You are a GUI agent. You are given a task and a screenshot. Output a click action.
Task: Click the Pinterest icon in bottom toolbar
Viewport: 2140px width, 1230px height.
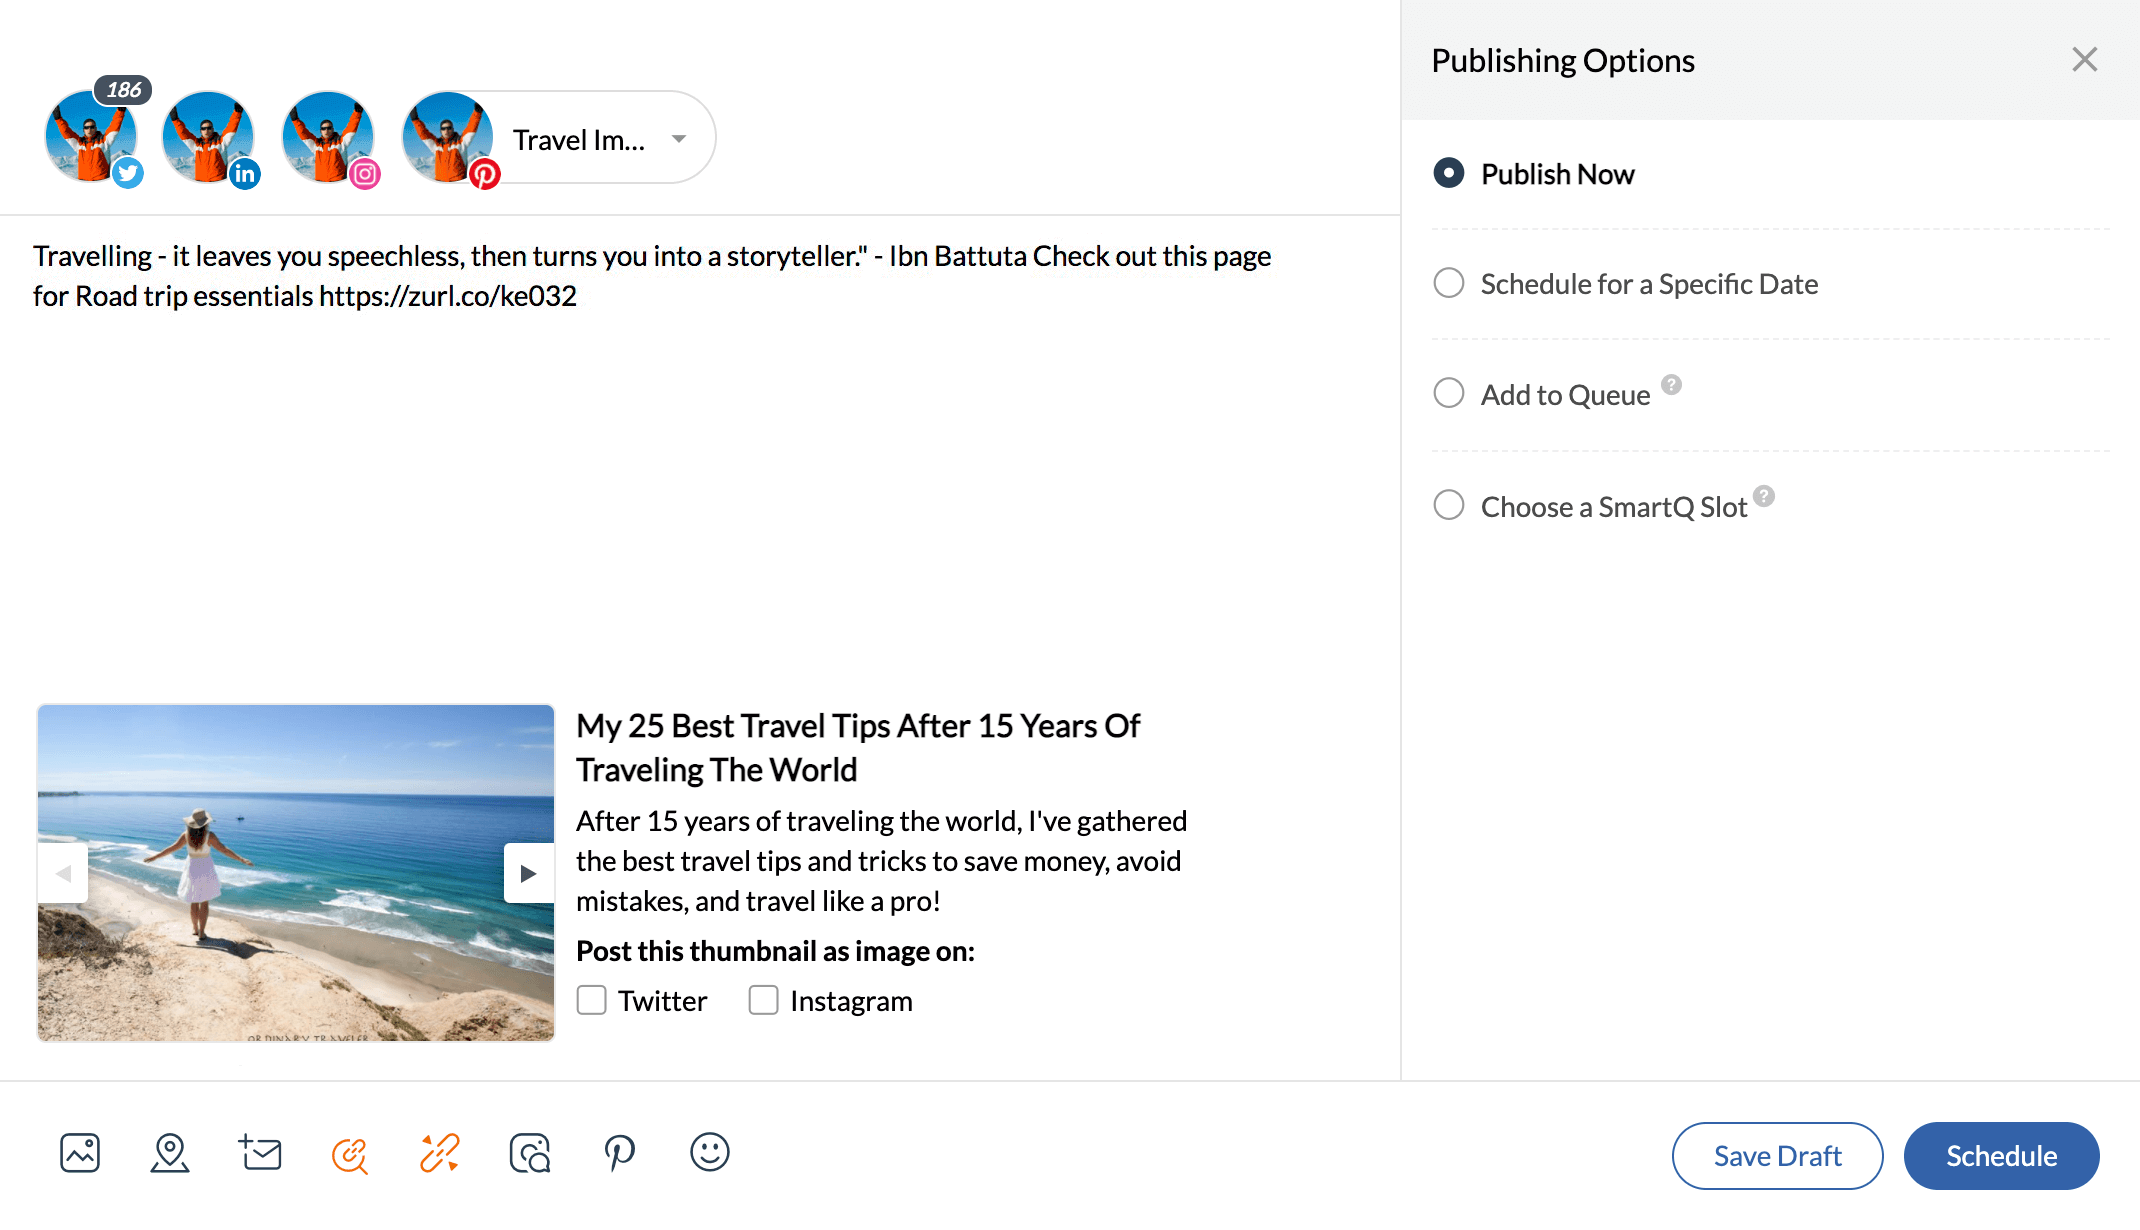[619, 1153]
